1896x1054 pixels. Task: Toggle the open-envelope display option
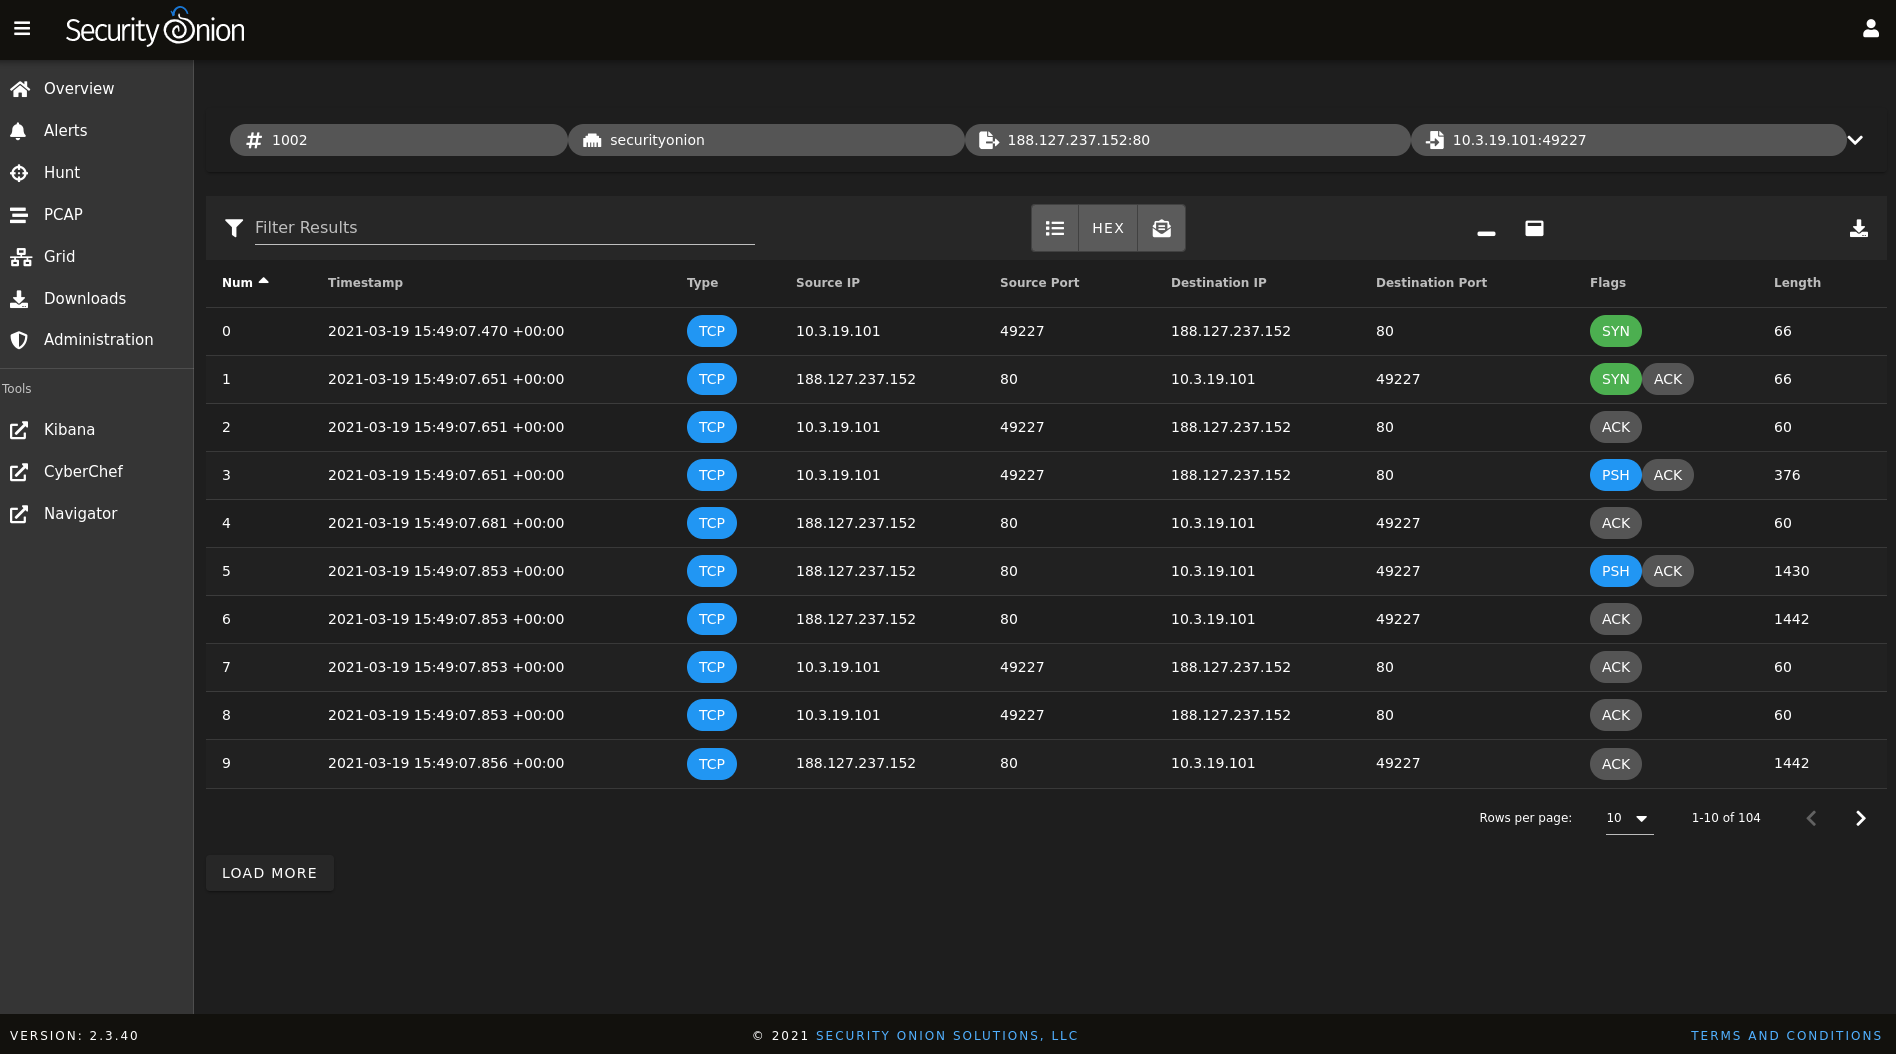[1161, 228]
